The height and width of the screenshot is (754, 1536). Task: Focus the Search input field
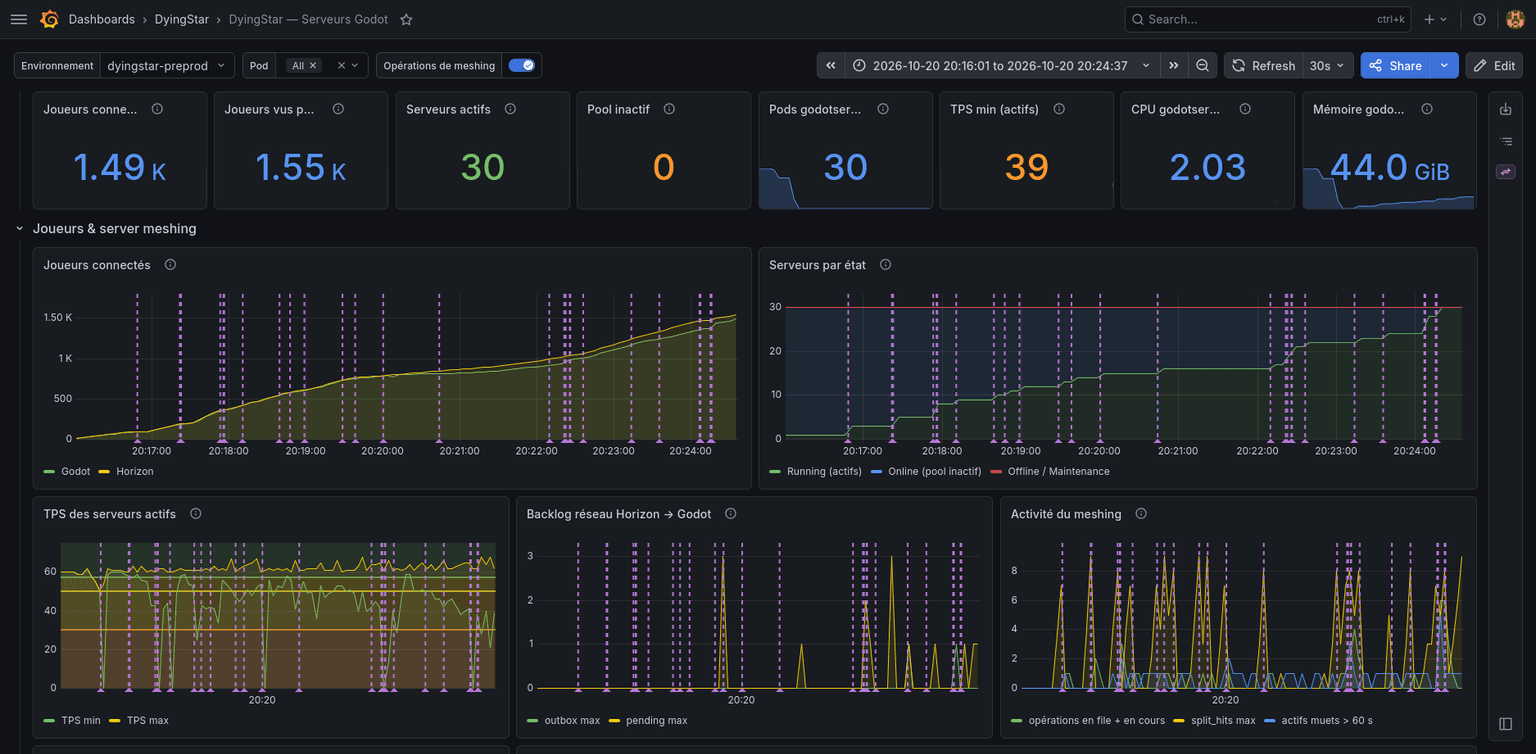1270,19
